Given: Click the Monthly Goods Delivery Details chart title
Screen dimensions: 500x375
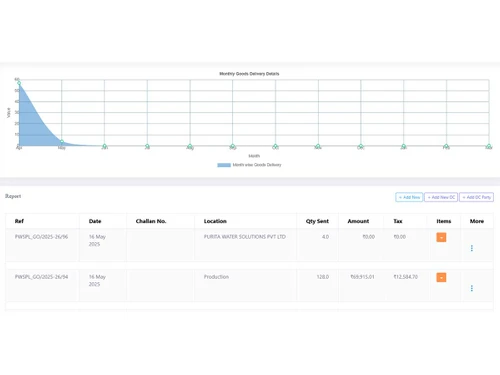Looking at the screenshot, I should (x=249, y=74).
